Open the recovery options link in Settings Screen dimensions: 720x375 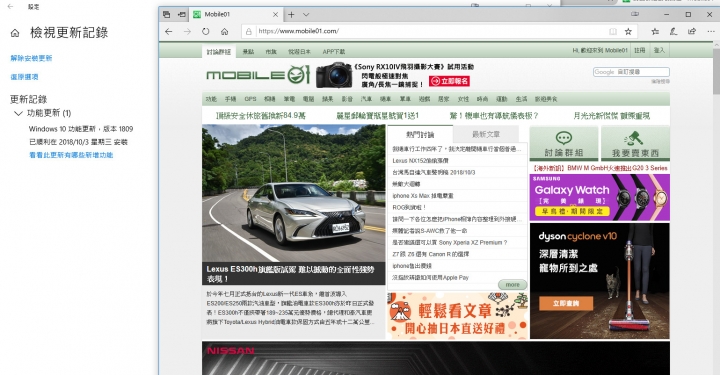tap(24, 77)
